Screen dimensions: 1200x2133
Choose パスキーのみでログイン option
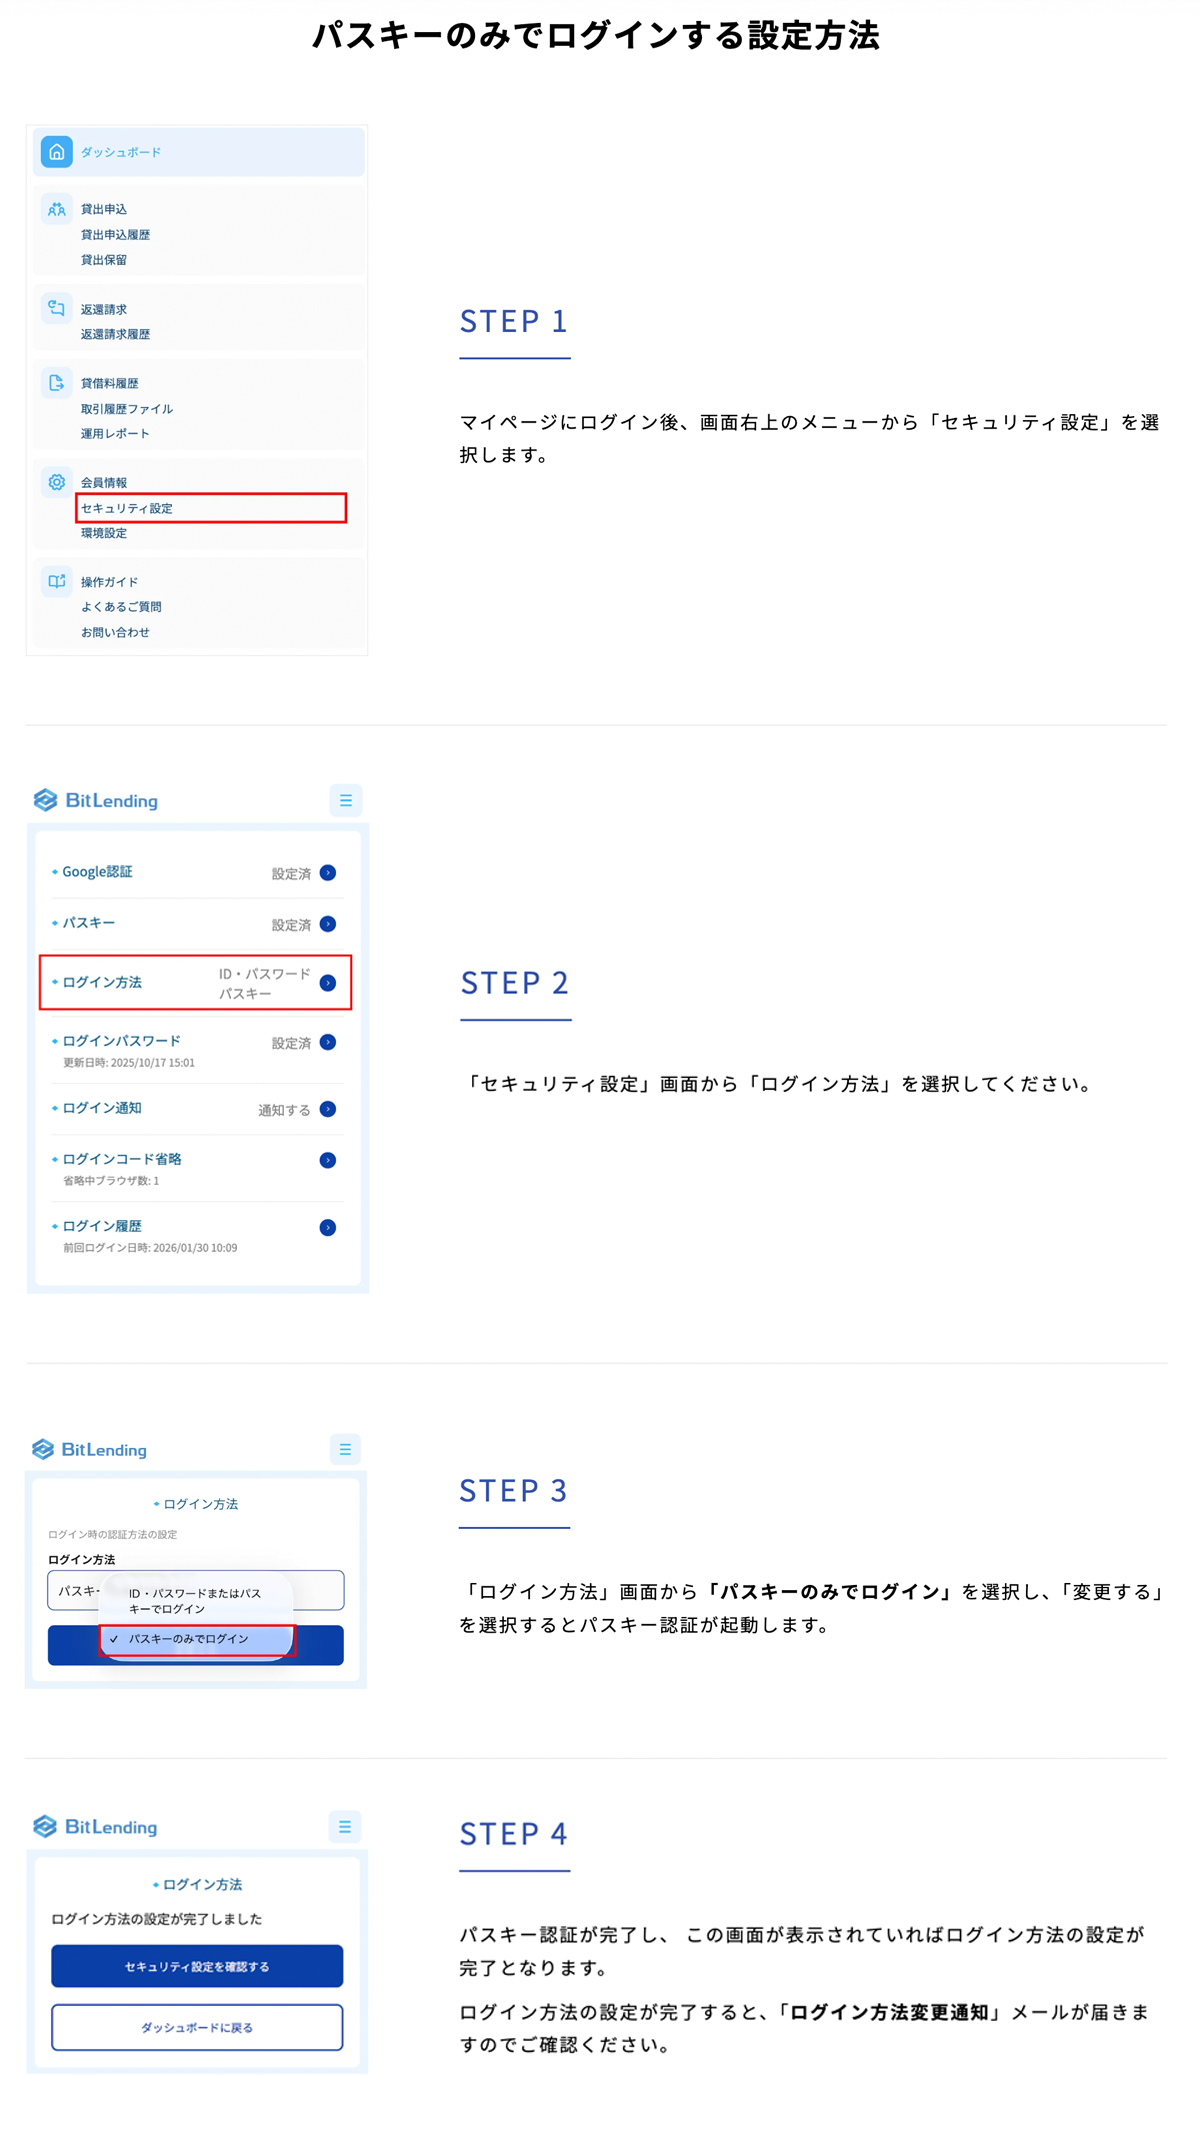(197, 1639)
